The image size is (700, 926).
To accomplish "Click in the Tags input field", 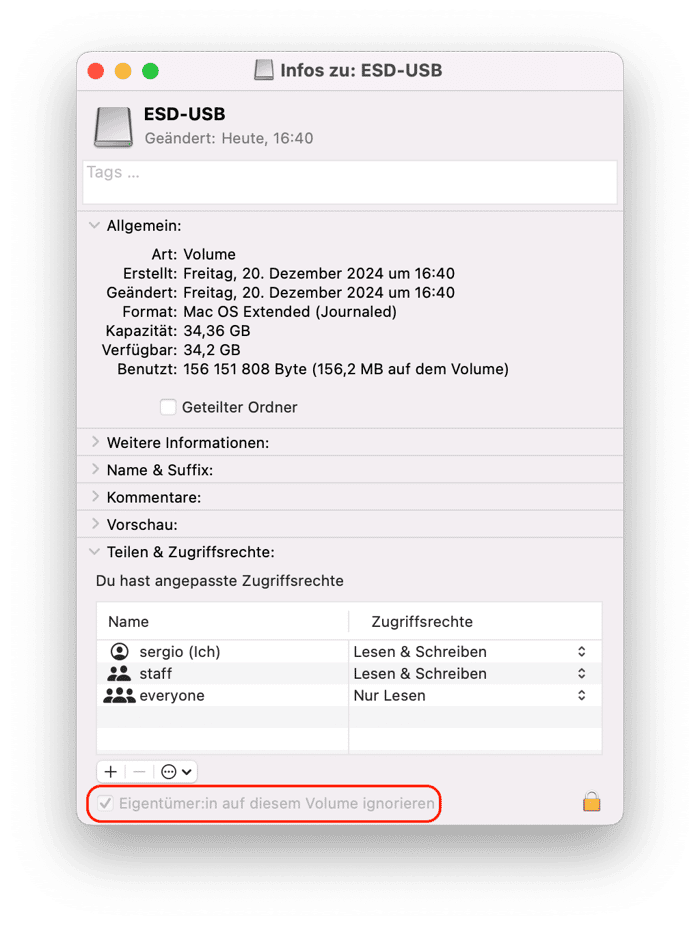I will click(x=350, y=182).
